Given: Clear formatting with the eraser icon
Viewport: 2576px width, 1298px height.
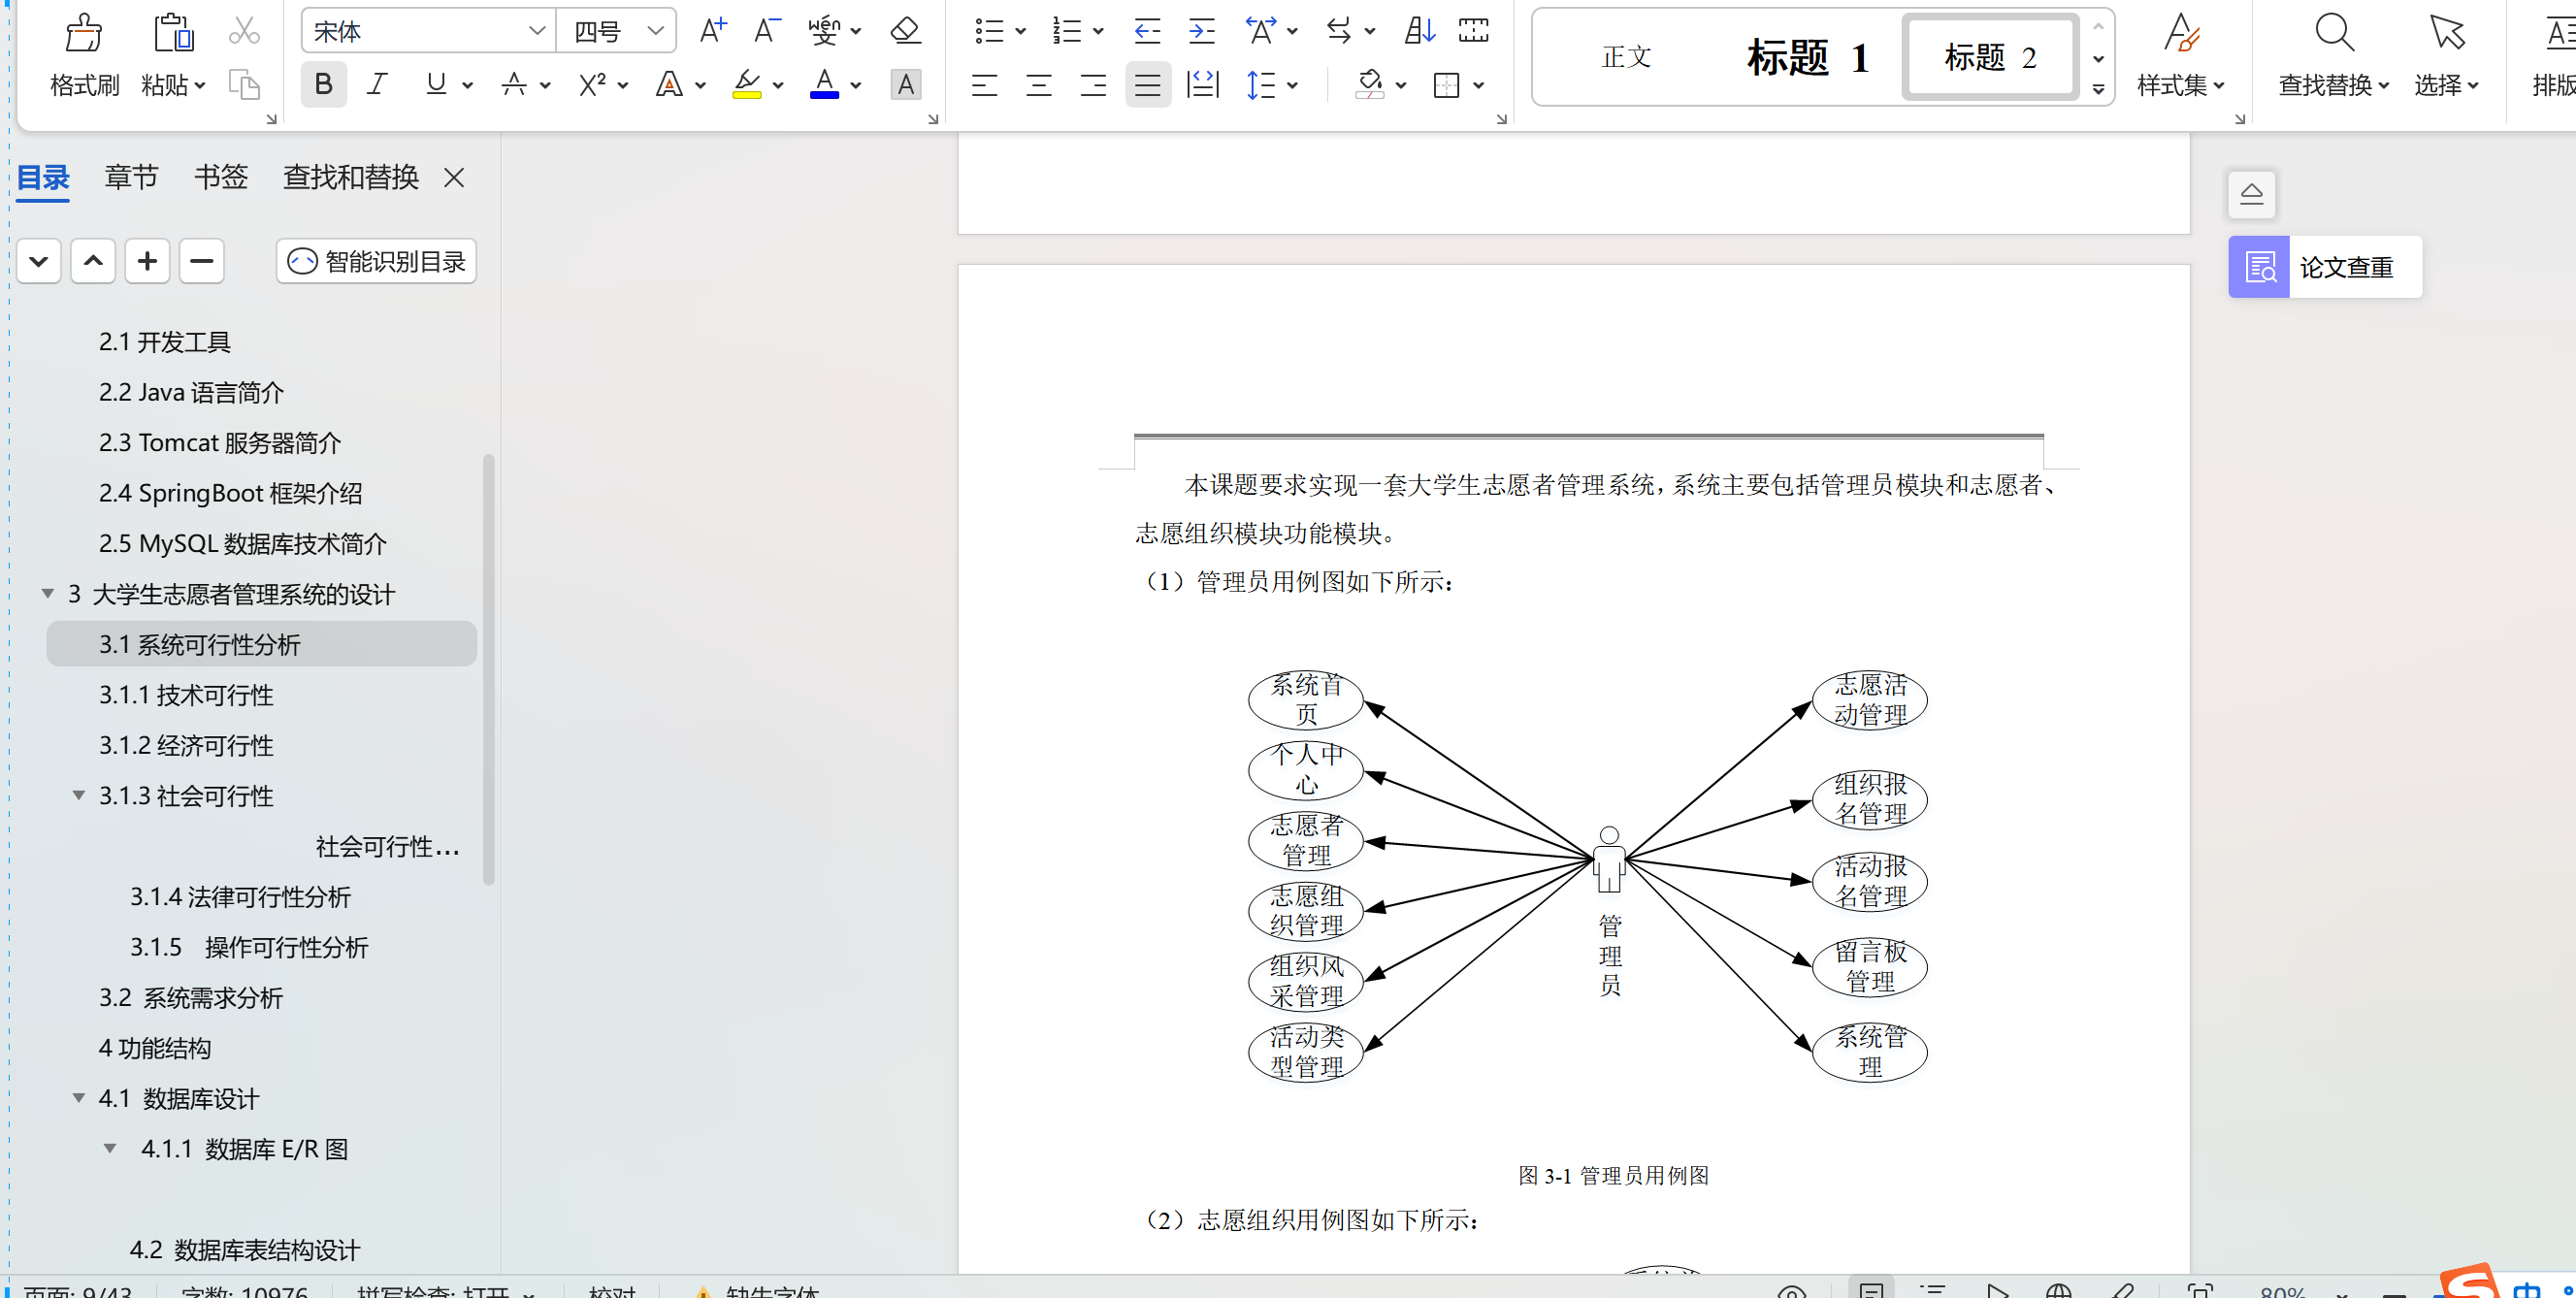Looking at the screenshot, I should (903, 30).
